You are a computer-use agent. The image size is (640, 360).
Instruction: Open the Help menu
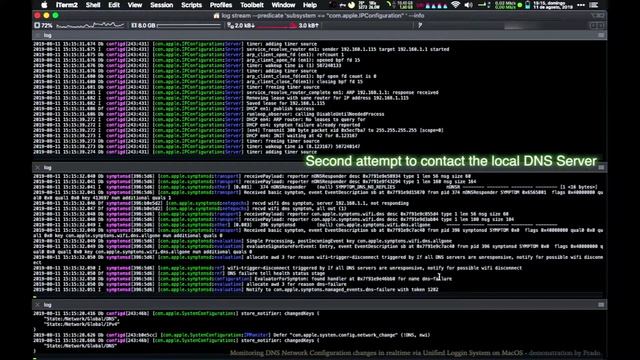pos(310,5)
